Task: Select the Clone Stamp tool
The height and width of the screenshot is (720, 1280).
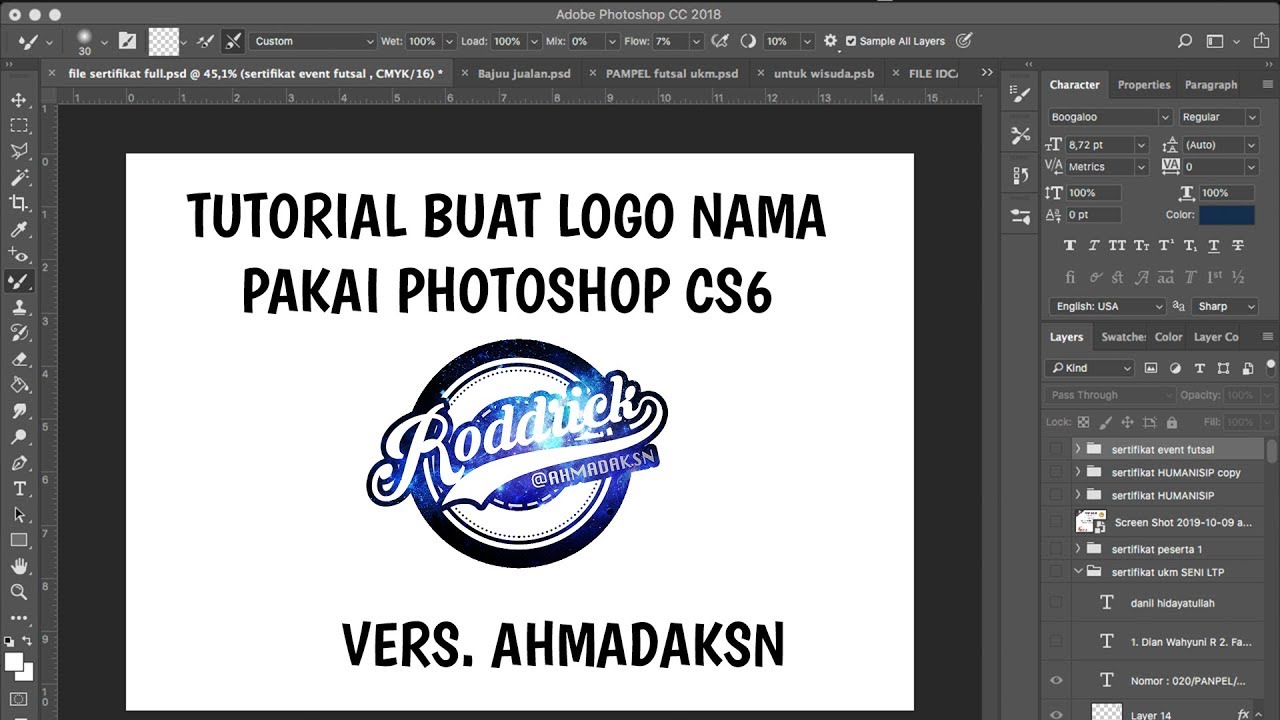Action: coord(19,307)
